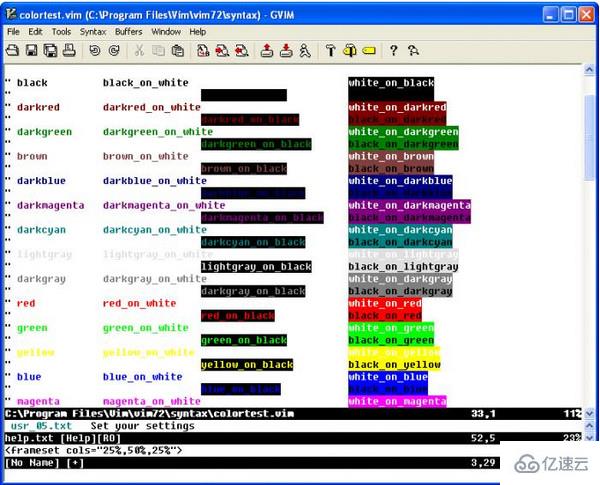Click the Undo toolbar icon
600x485 pixels.
tap(95, 51)
